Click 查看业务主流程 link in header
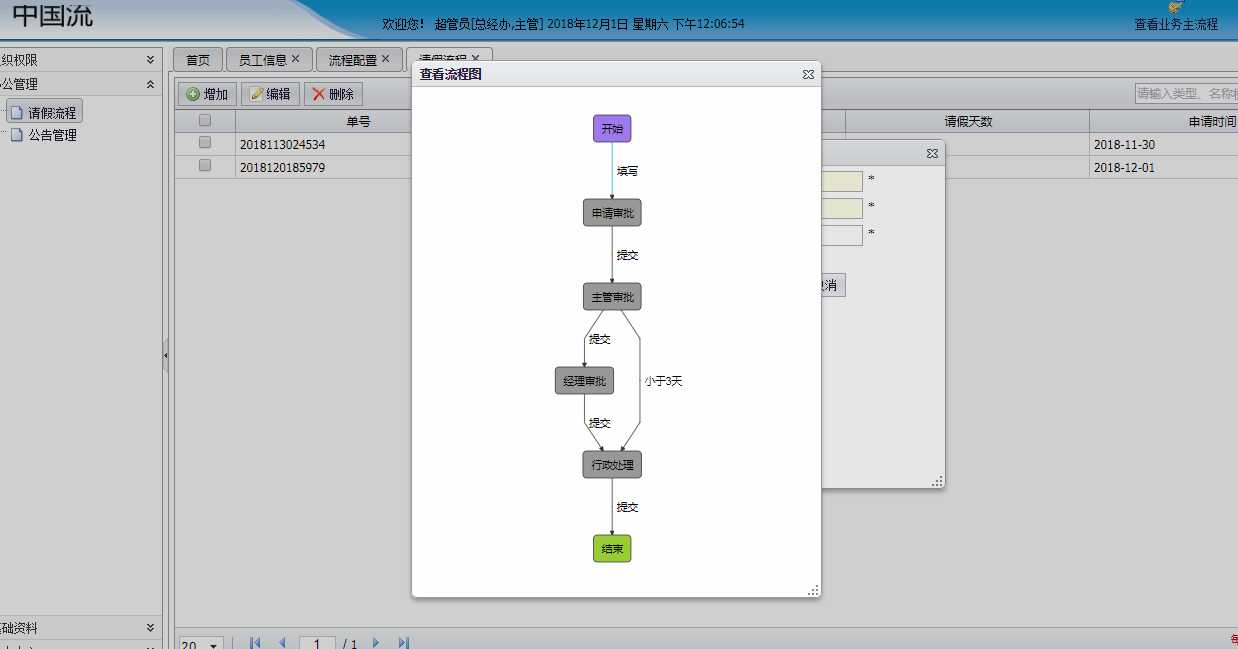The width and height of the screenshot is (1238, 649). pos(1175,24)
